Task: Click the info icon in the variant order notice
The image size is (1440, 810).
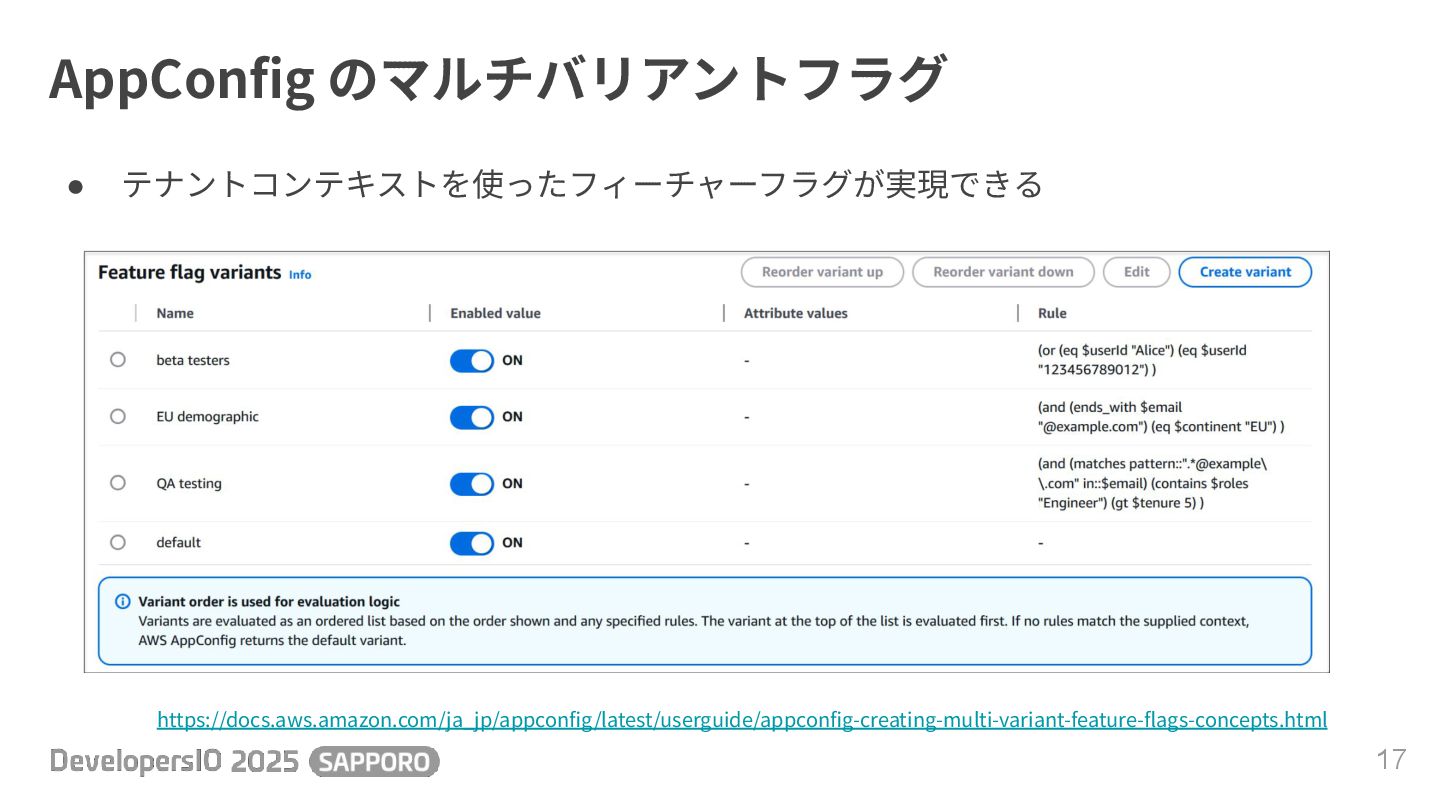Action: click(x=122, y=601)
